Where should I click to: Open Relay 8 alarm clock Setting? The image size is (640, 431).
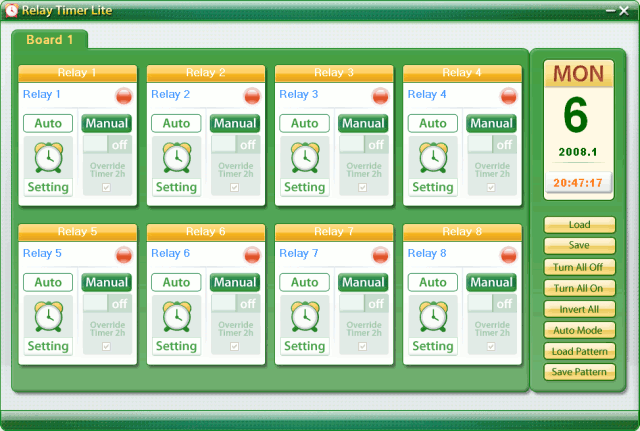click(433, 326)
